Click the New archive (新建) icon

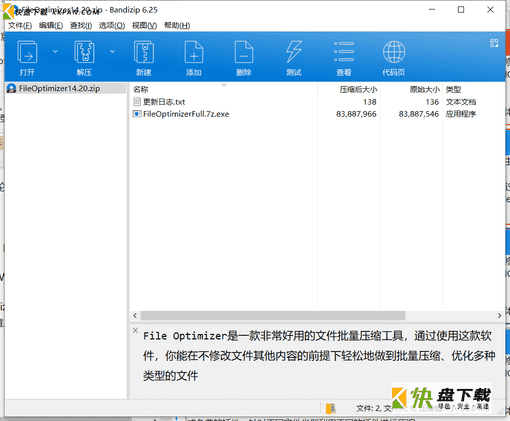pos(144,52)
